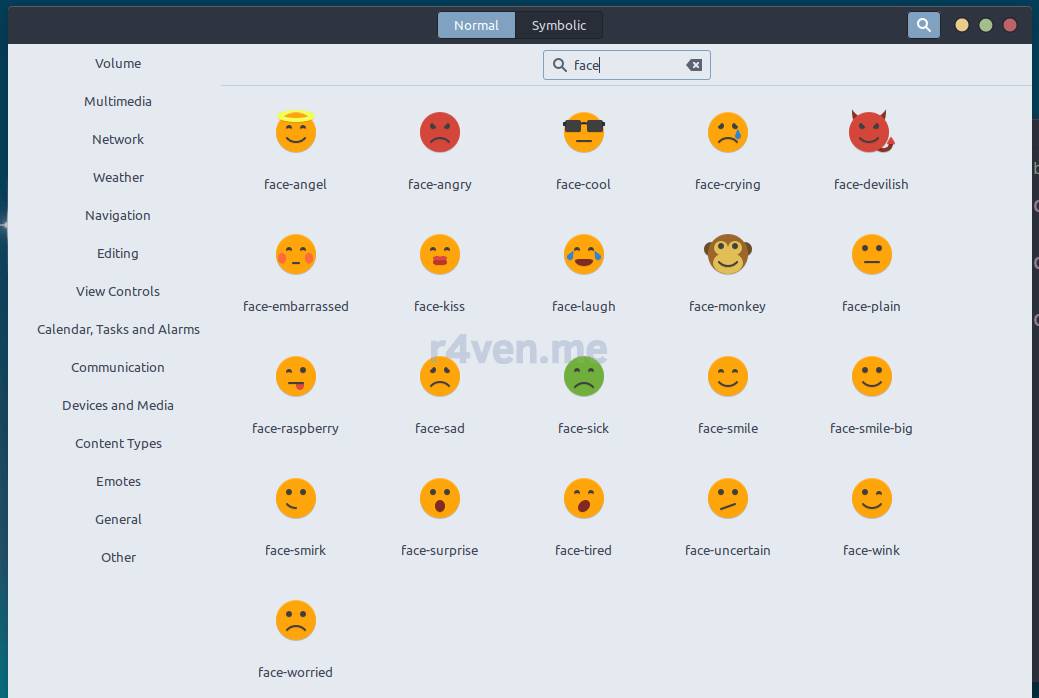Switch to Symbolic icon view

point(559,25)
